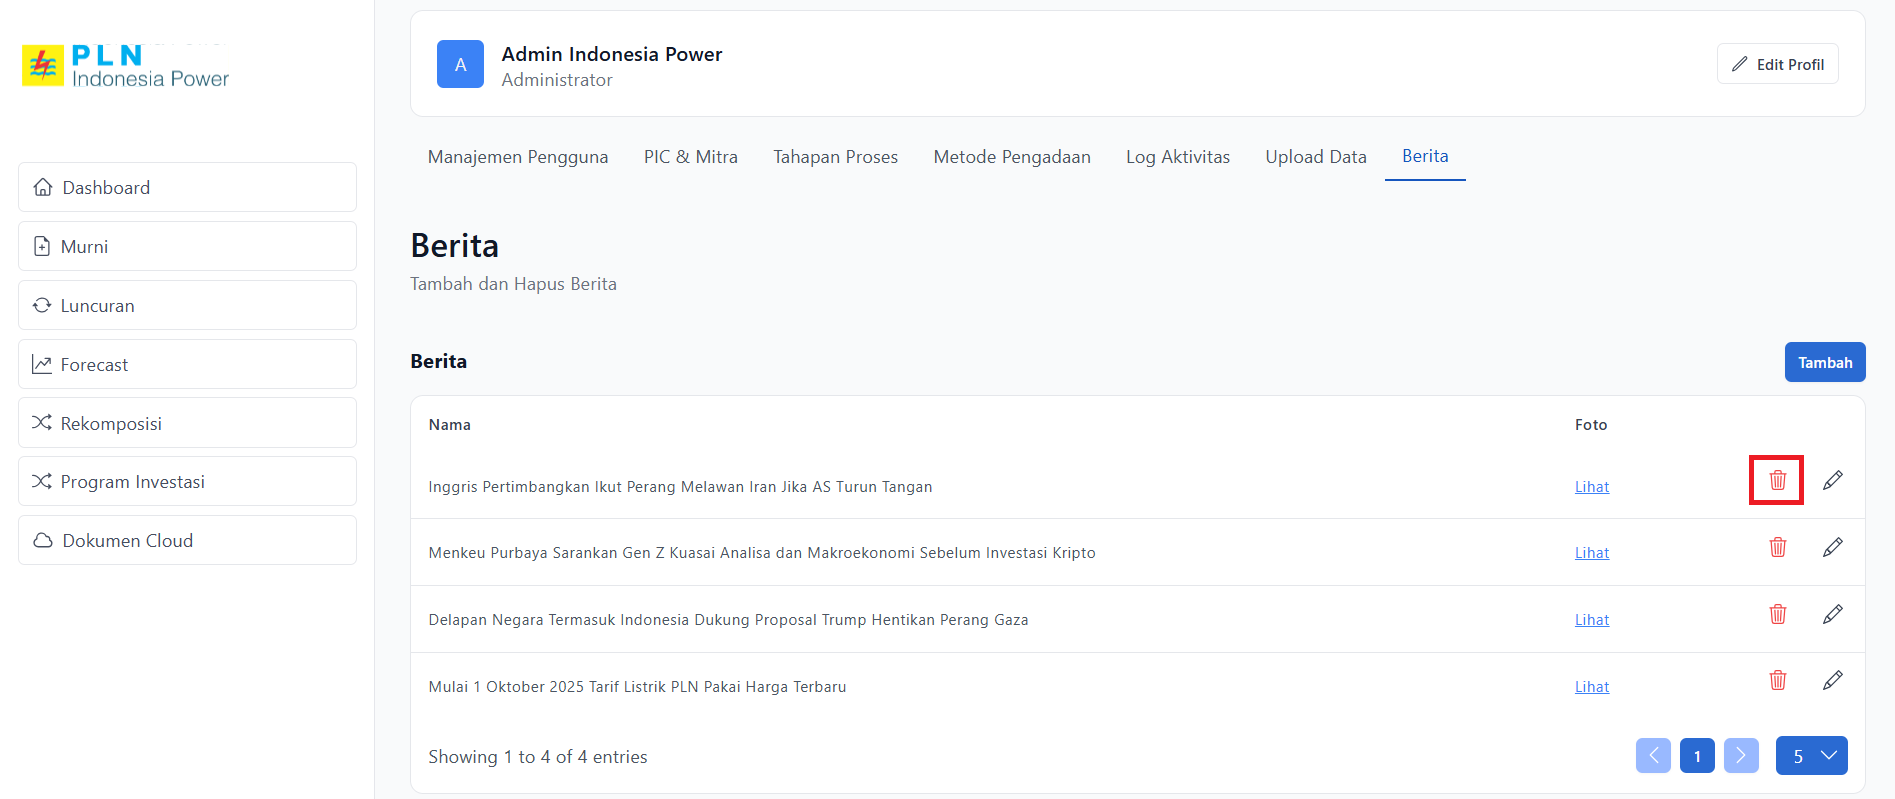Click the PLN Indonesia Power logo
Image resolution: width=1895 pixels, height=799 pixels.
[x=126, y=66]
